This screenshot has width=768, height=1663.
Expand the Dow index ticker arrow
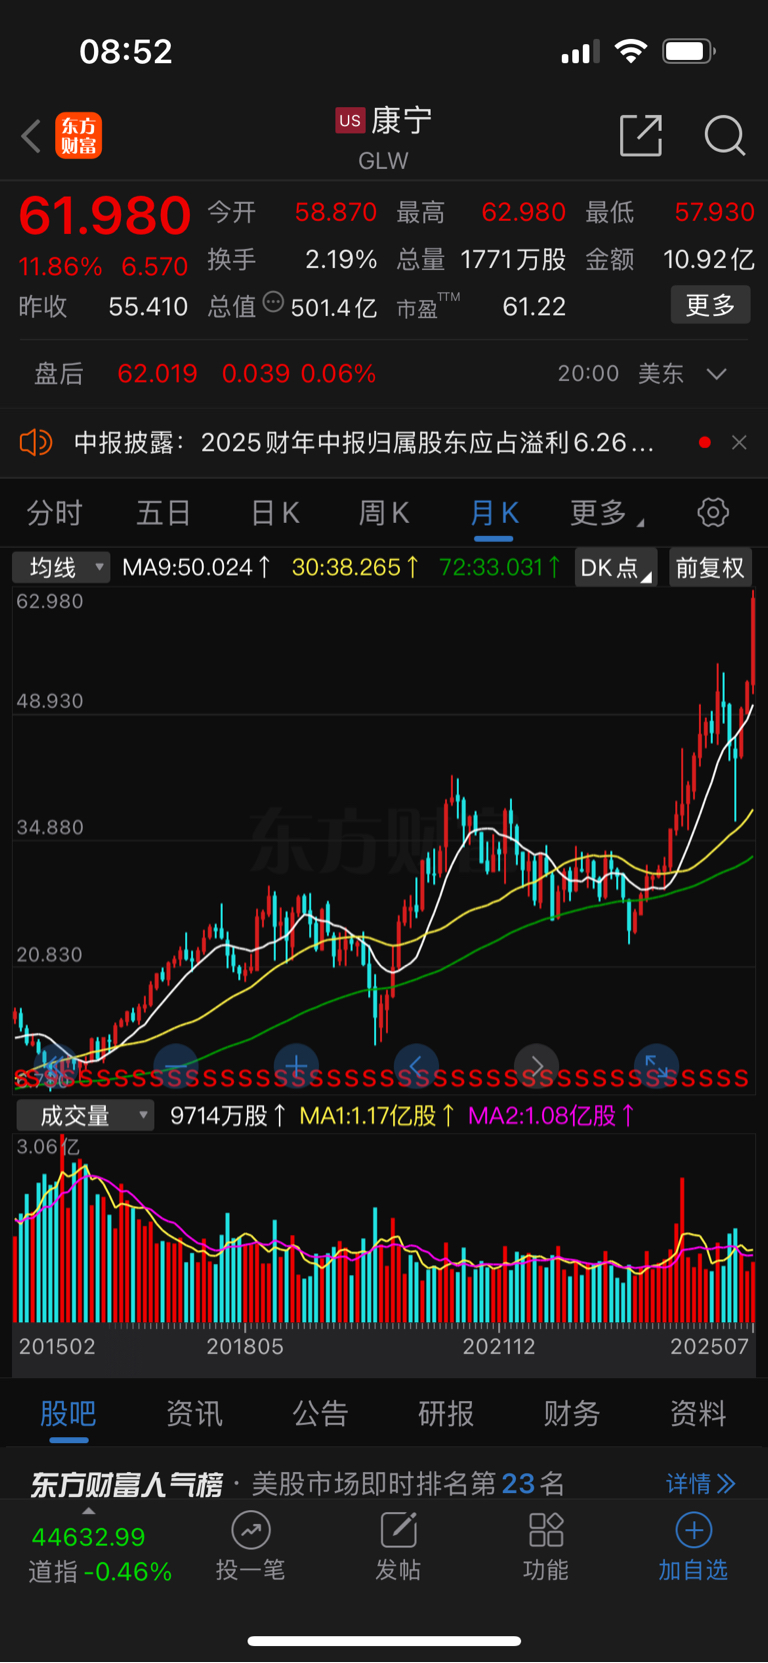(x=89, y=1510)
